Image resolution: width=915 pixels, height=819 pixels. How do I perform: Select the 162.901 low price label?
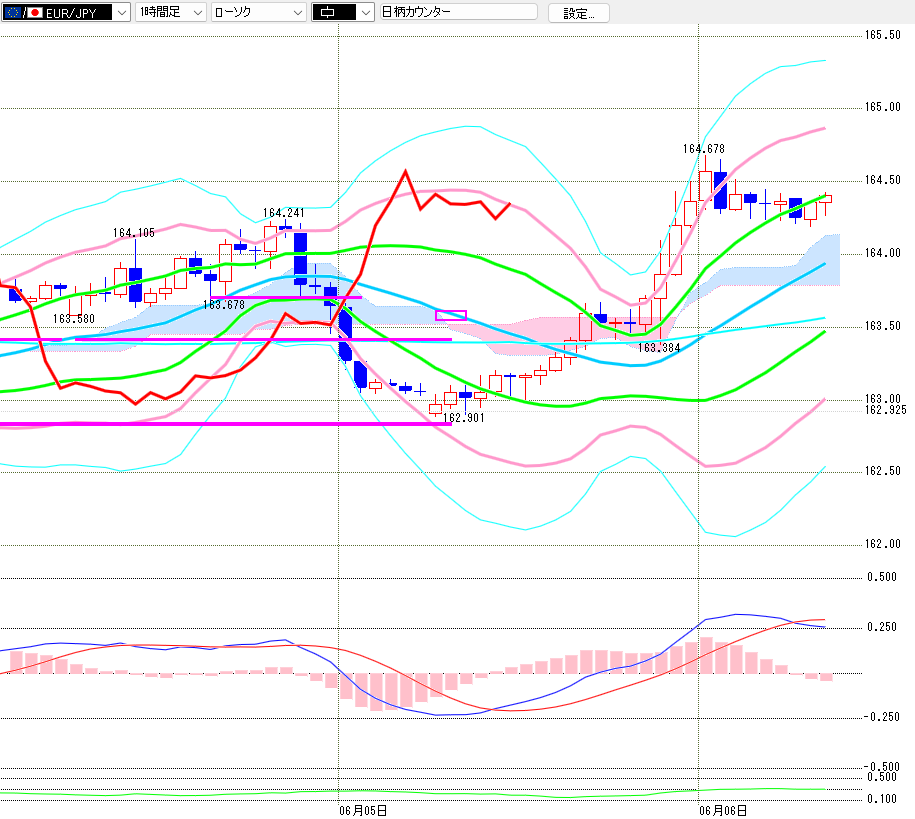[x=464, y=418]
